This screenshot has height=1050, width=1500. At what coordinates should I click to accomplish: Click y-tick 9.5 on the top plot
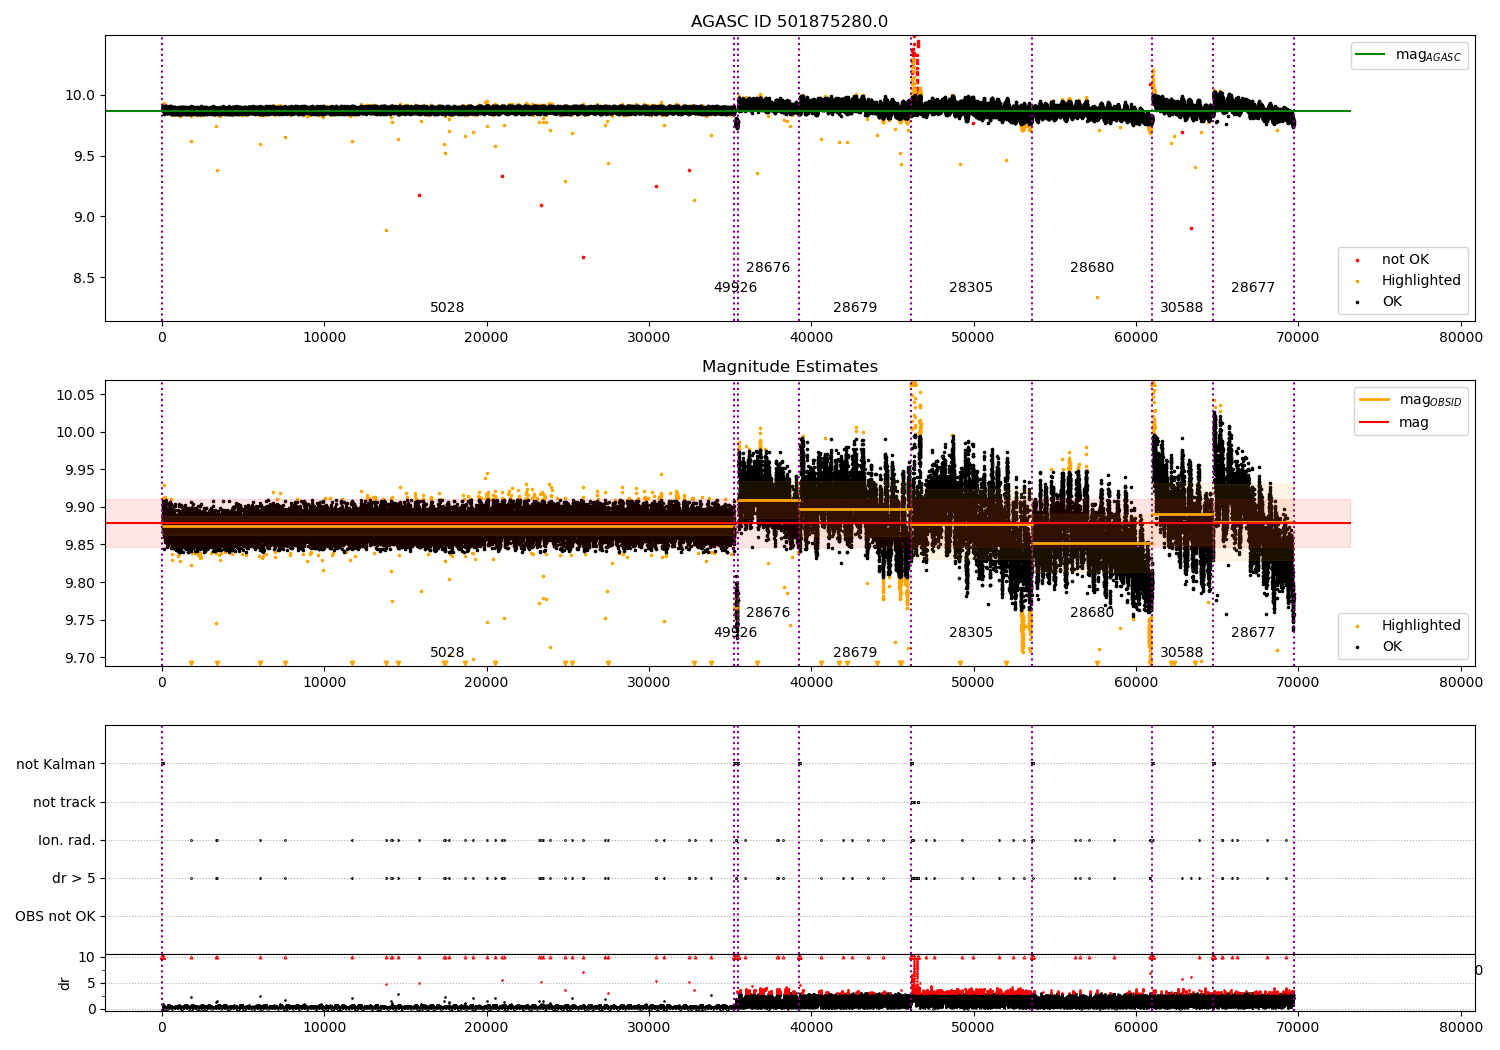coord(84,157)
